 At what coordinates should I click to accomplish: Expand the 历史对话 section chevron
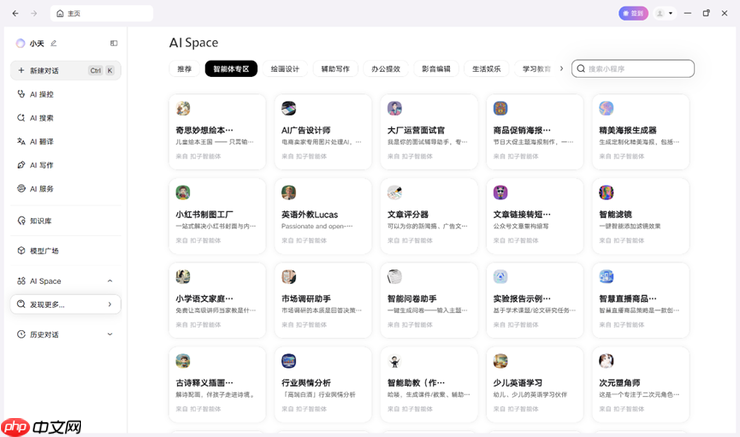point(110,334)
